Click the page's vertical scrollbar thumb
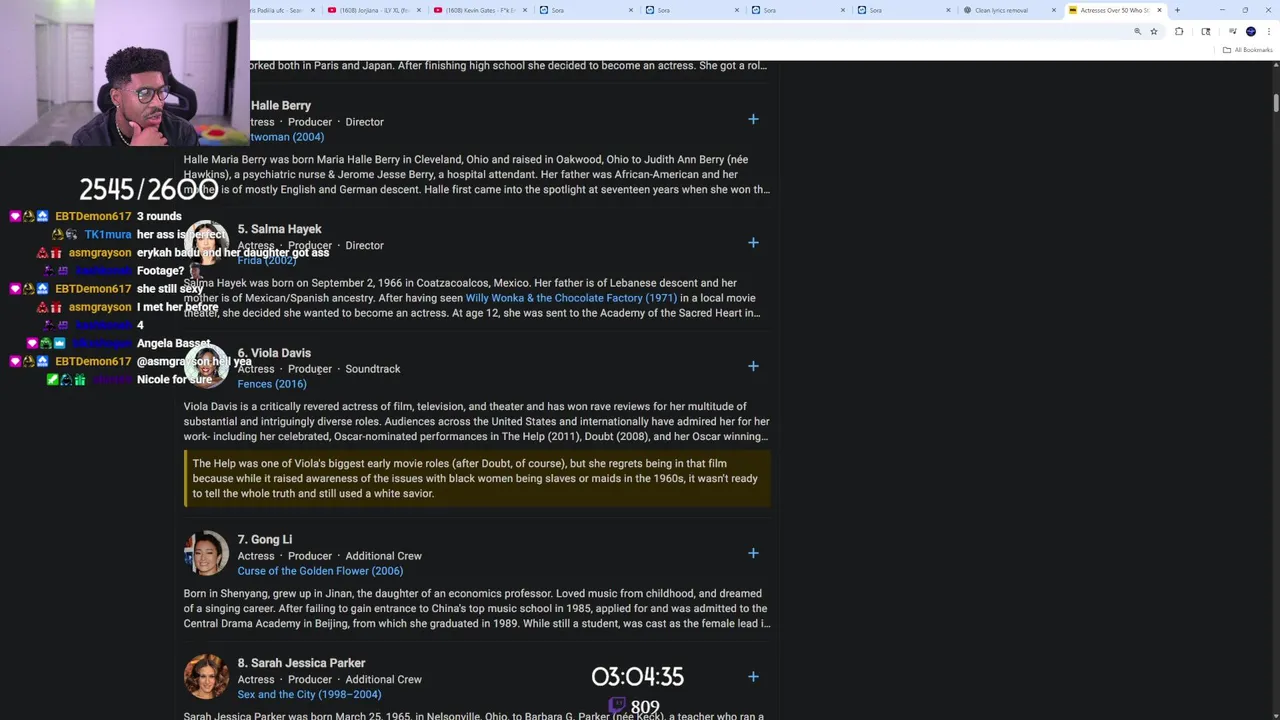1280x720 pixels. tap(1275, 102)
